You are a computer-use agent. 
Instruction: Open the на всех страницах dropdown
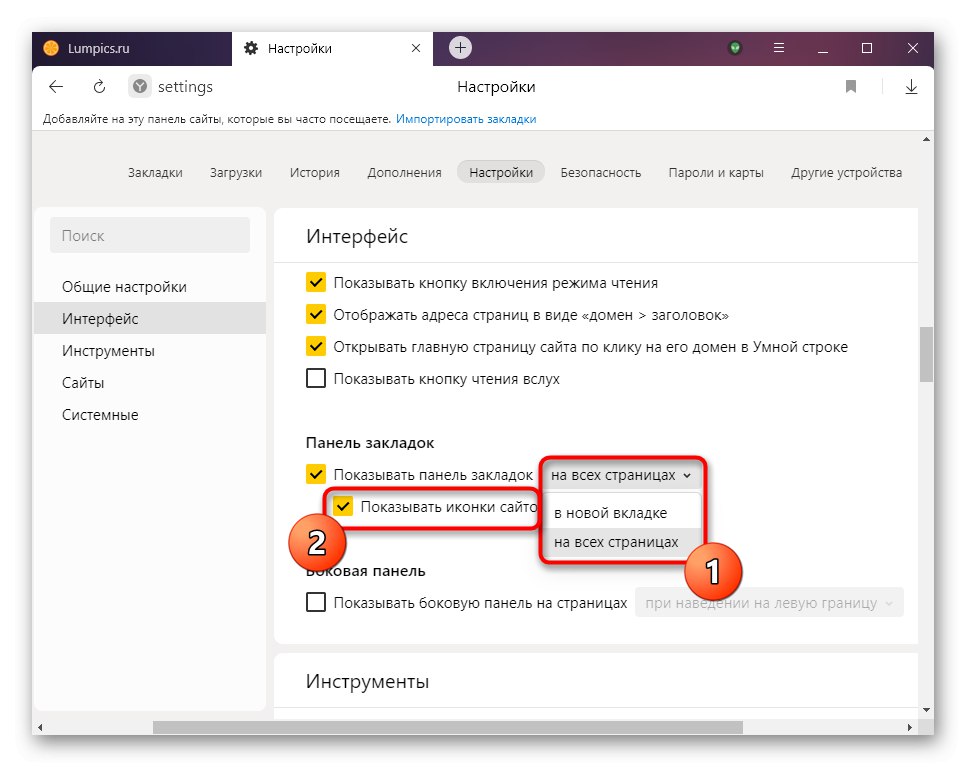(x=621, y=475)
